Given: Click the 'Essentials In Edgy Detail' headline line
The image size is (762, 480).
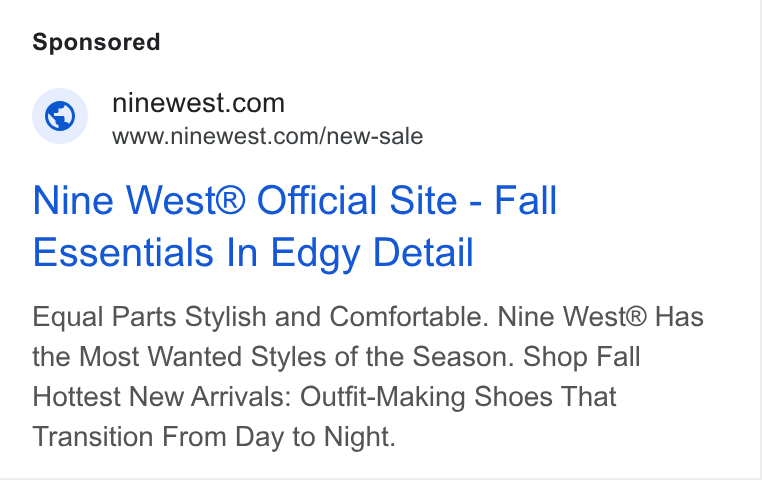Looking at the screenshot, I should coord(253,253).
